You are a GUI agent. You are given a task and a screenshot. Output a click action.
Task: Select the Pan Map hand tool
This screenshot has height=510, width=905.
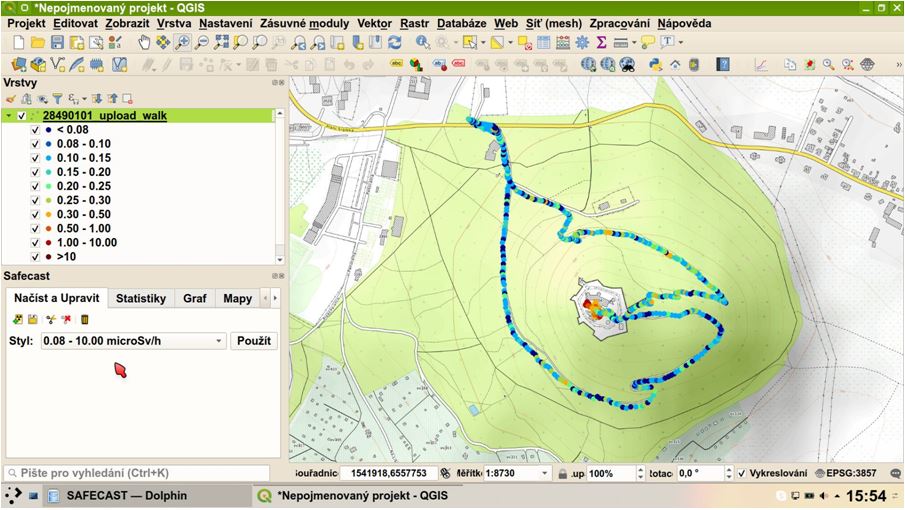tap(144, 42)
